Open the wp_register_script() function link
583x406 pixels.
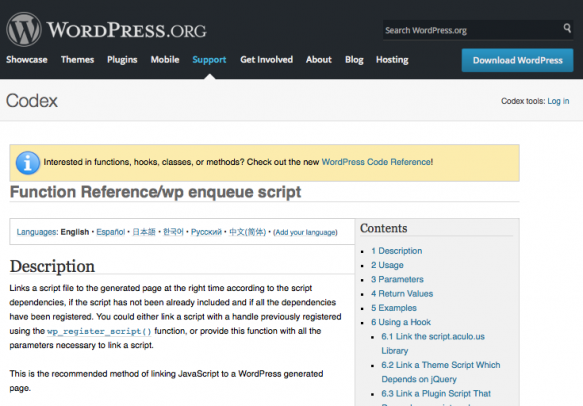click(x=99, y=331)
